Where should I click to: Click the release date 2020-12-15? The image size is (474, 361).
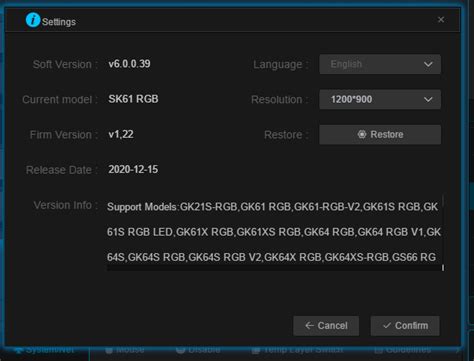pos(133,169)
